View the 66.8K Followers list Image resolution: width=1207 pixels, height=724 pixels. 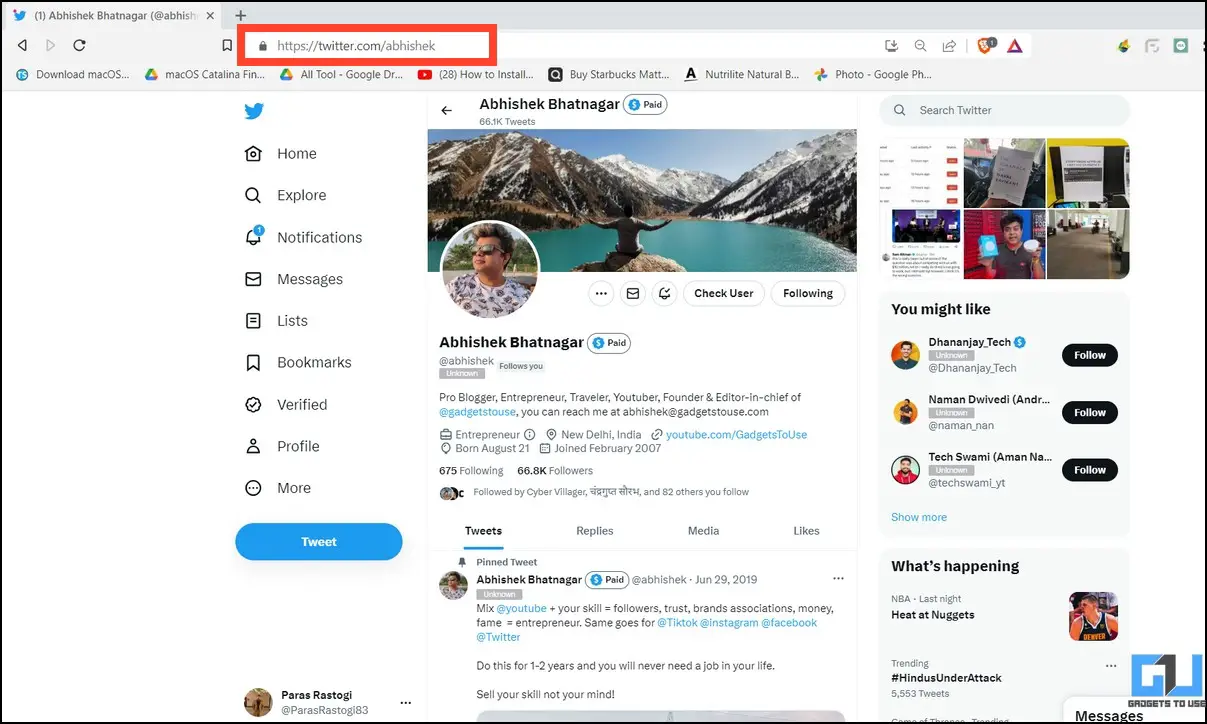(555, 471)
